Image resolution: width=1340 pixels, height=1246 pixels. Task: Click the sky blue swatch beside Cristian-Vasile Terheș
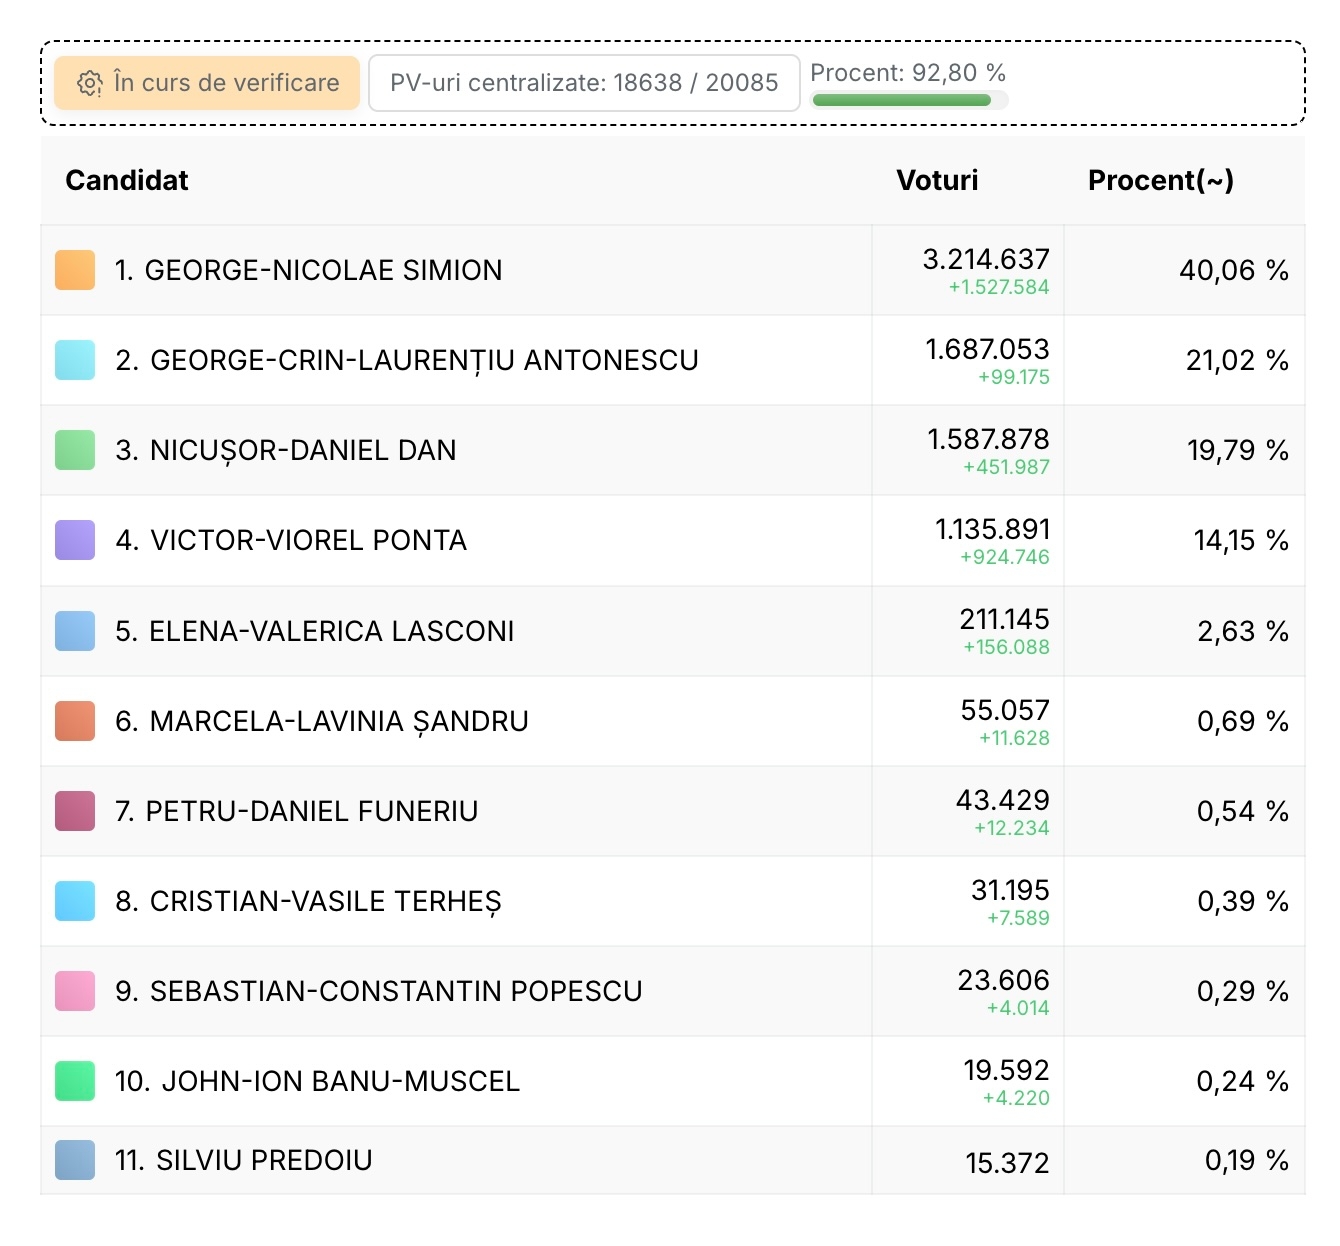tap(75, 901)
